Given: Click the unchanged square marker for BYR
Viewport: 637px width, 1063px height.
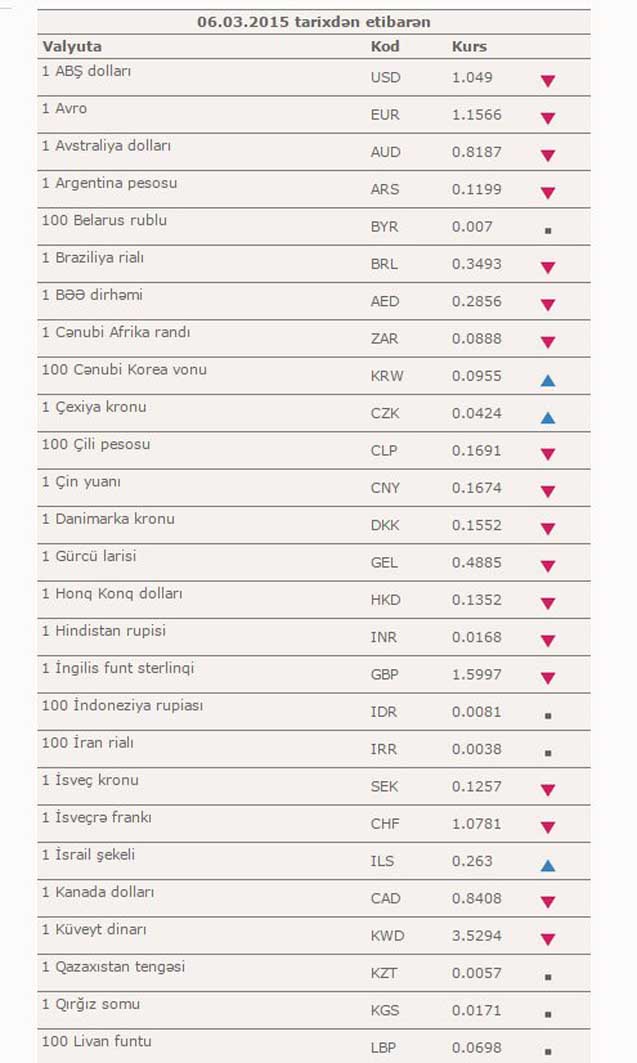Looking at the screenshot, I should coord(548,230).
